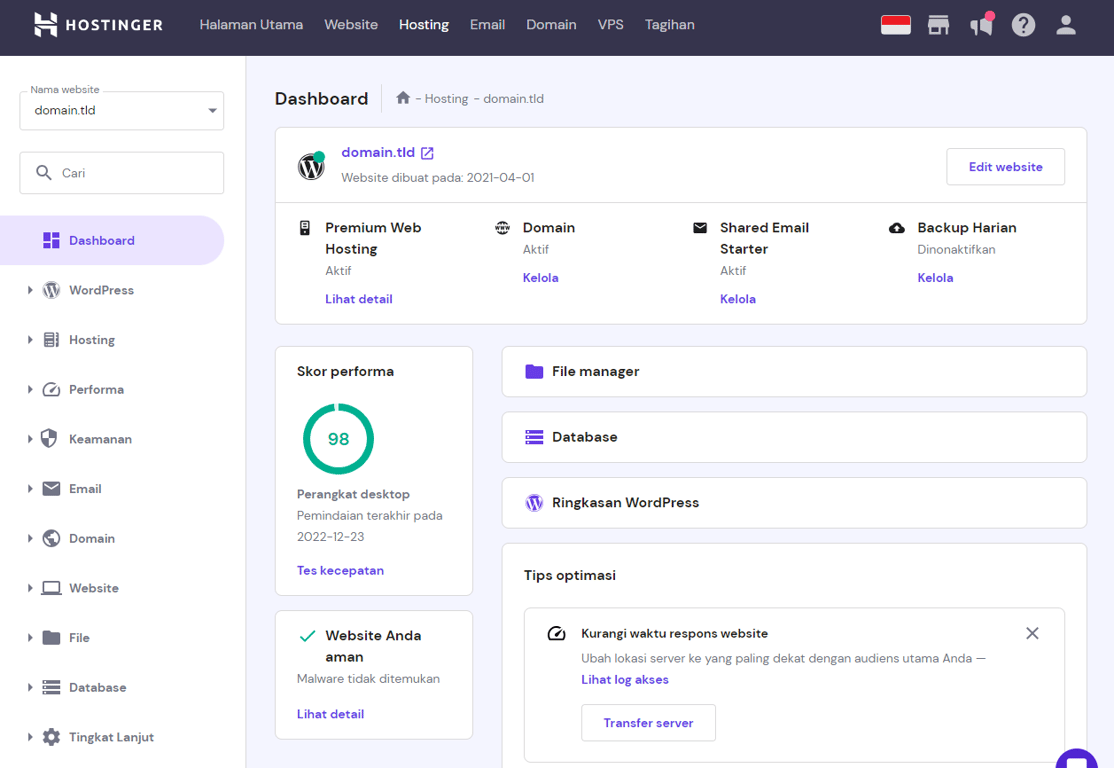This screenshot has width=1114, height=768.
Task: Click the Dashboard grid icon in sidebar
Action: pos(51,240)
